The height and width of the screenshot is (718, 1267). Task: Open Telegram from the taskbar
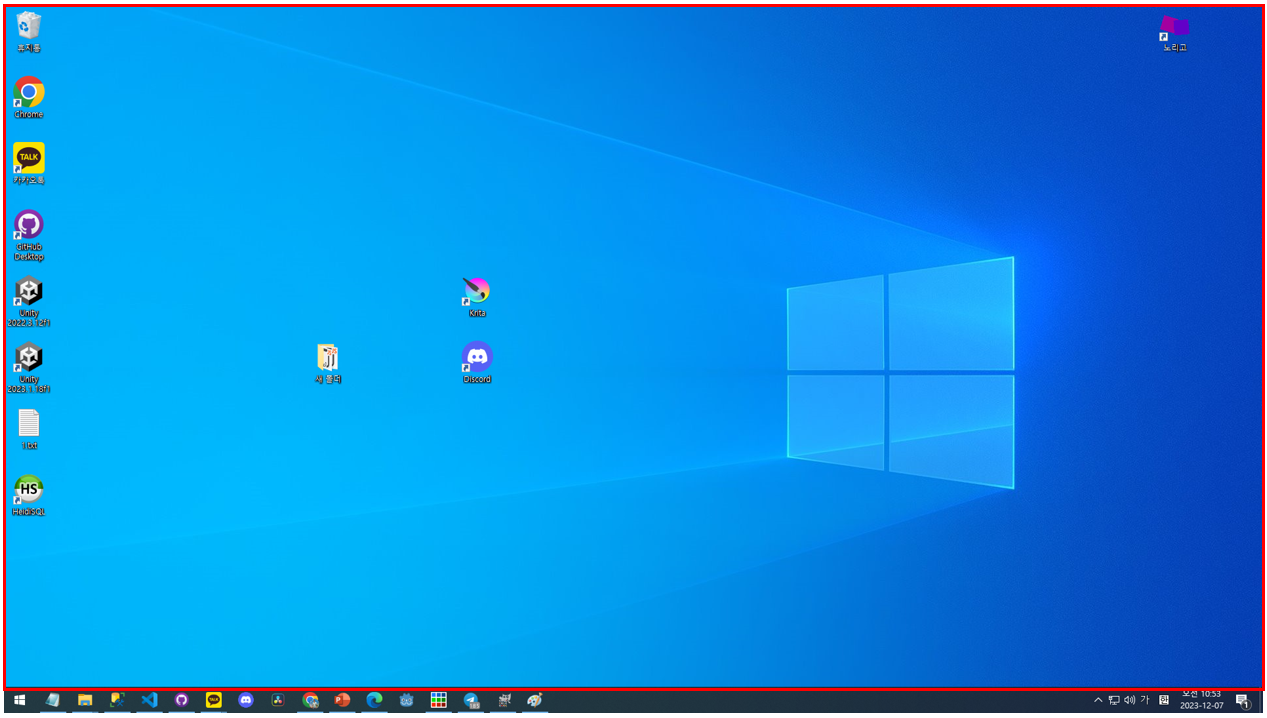click(471, 700)
